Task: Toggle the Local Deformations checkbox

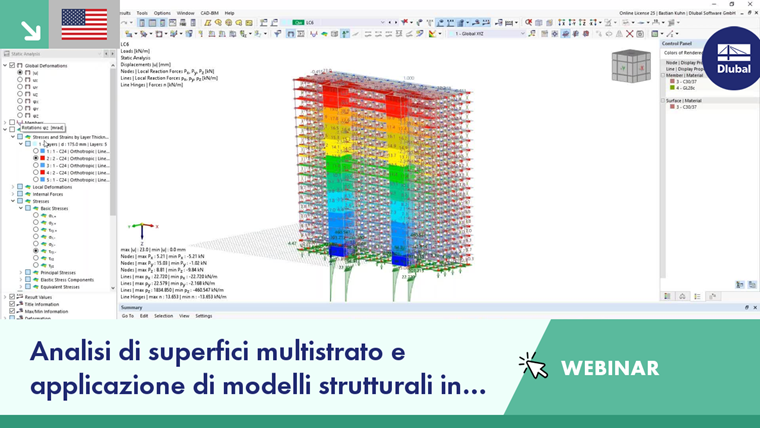Action: point(20,187)
